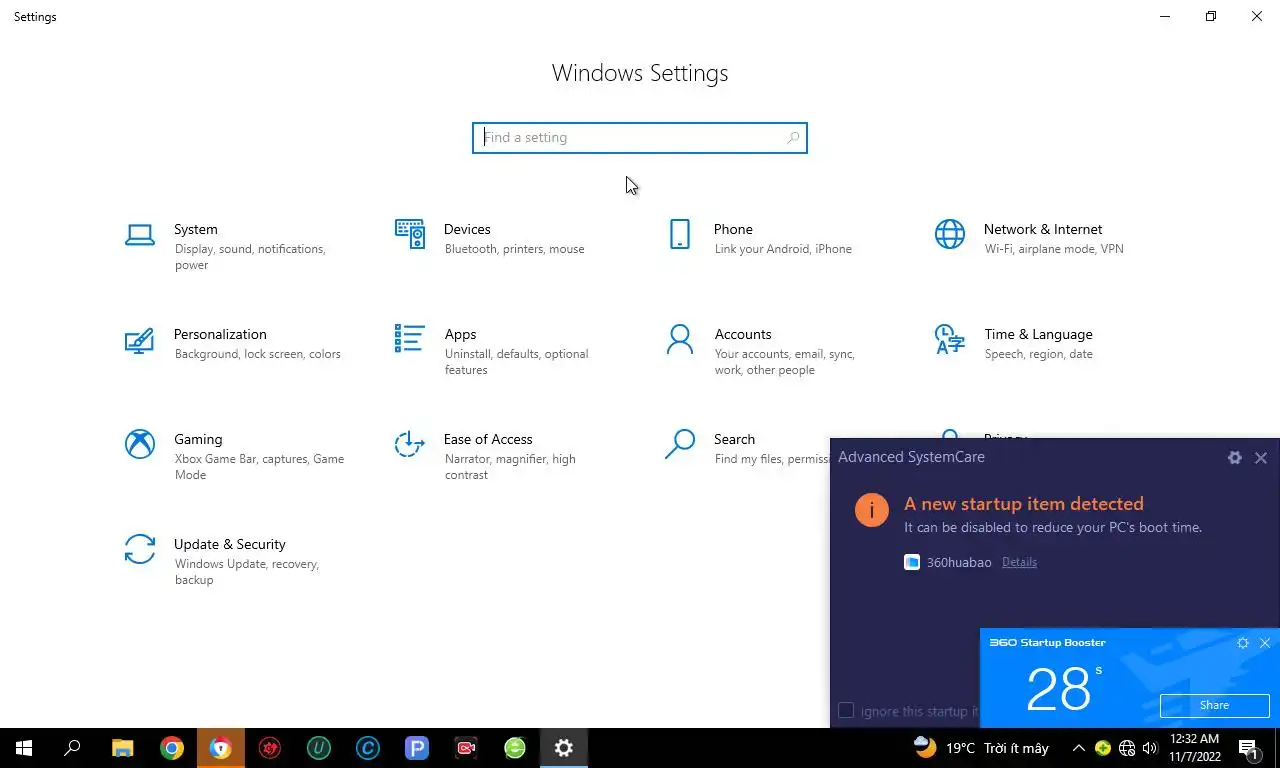Close the Advanced SystemCare popup

point(1261,457)
